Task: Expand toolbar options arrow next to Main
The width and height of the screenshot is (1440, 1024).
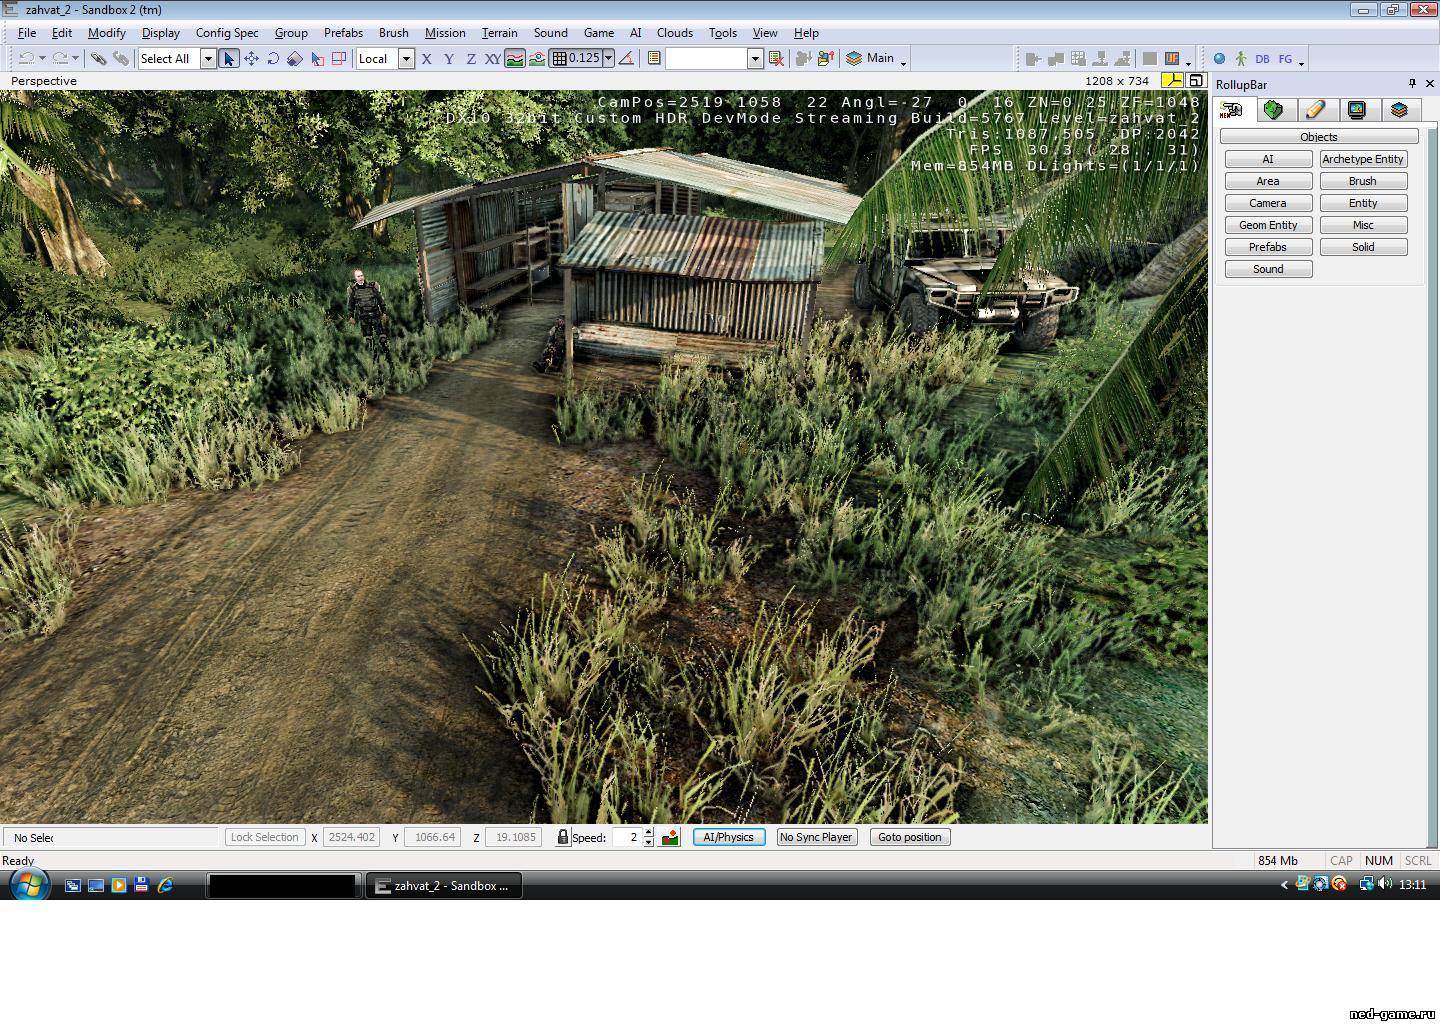Action: (903, 63)
